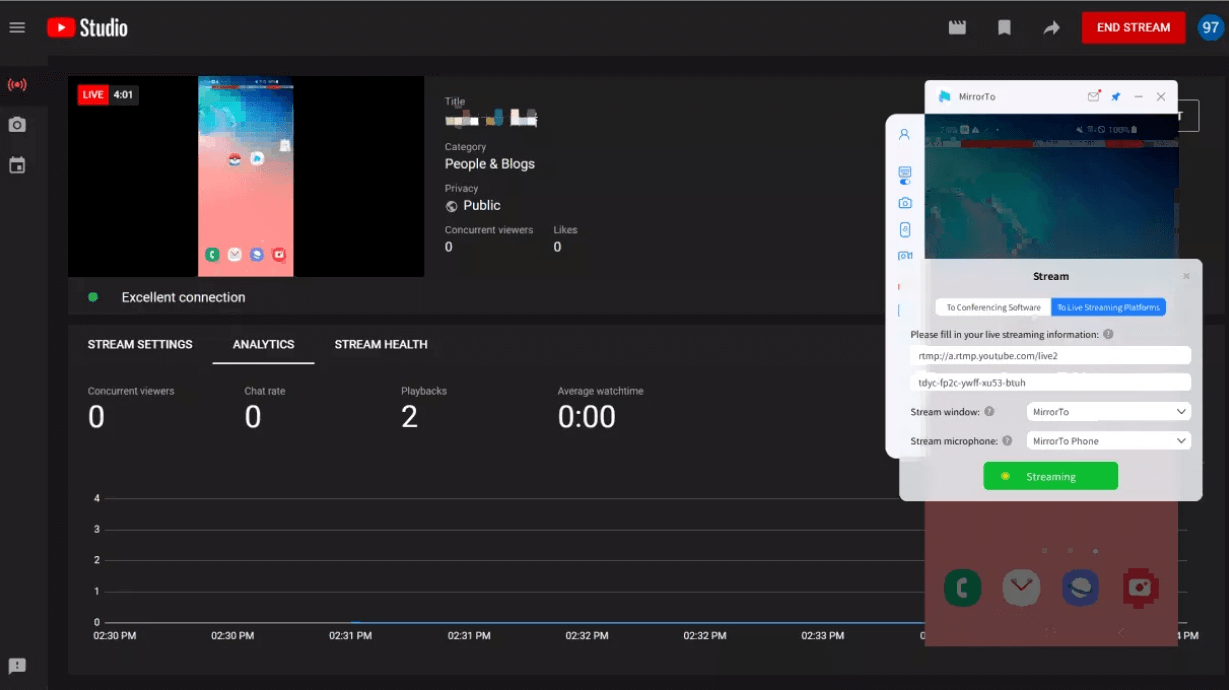Switch to the Stream Health tab

[x=381, y=344]
